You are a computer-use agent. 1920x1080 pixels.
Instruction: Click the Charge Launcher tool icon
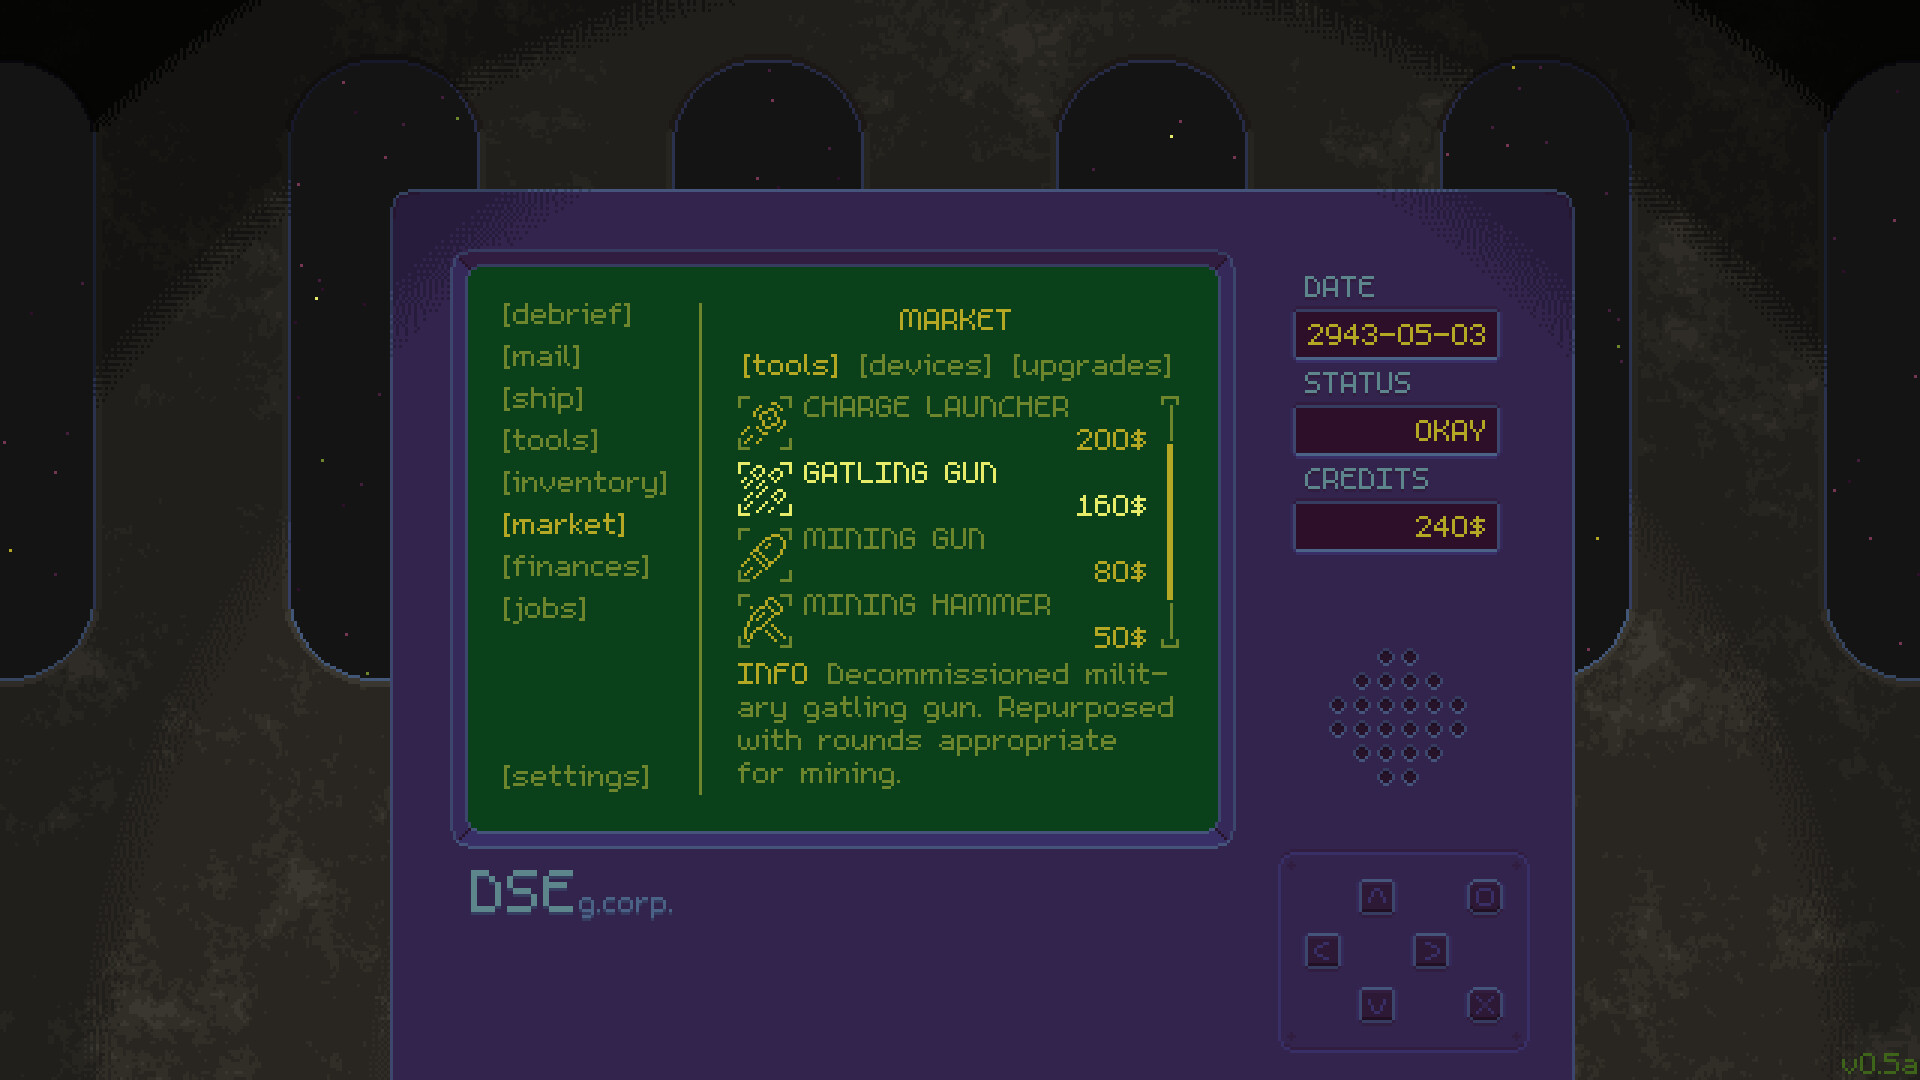click(765, 423)
